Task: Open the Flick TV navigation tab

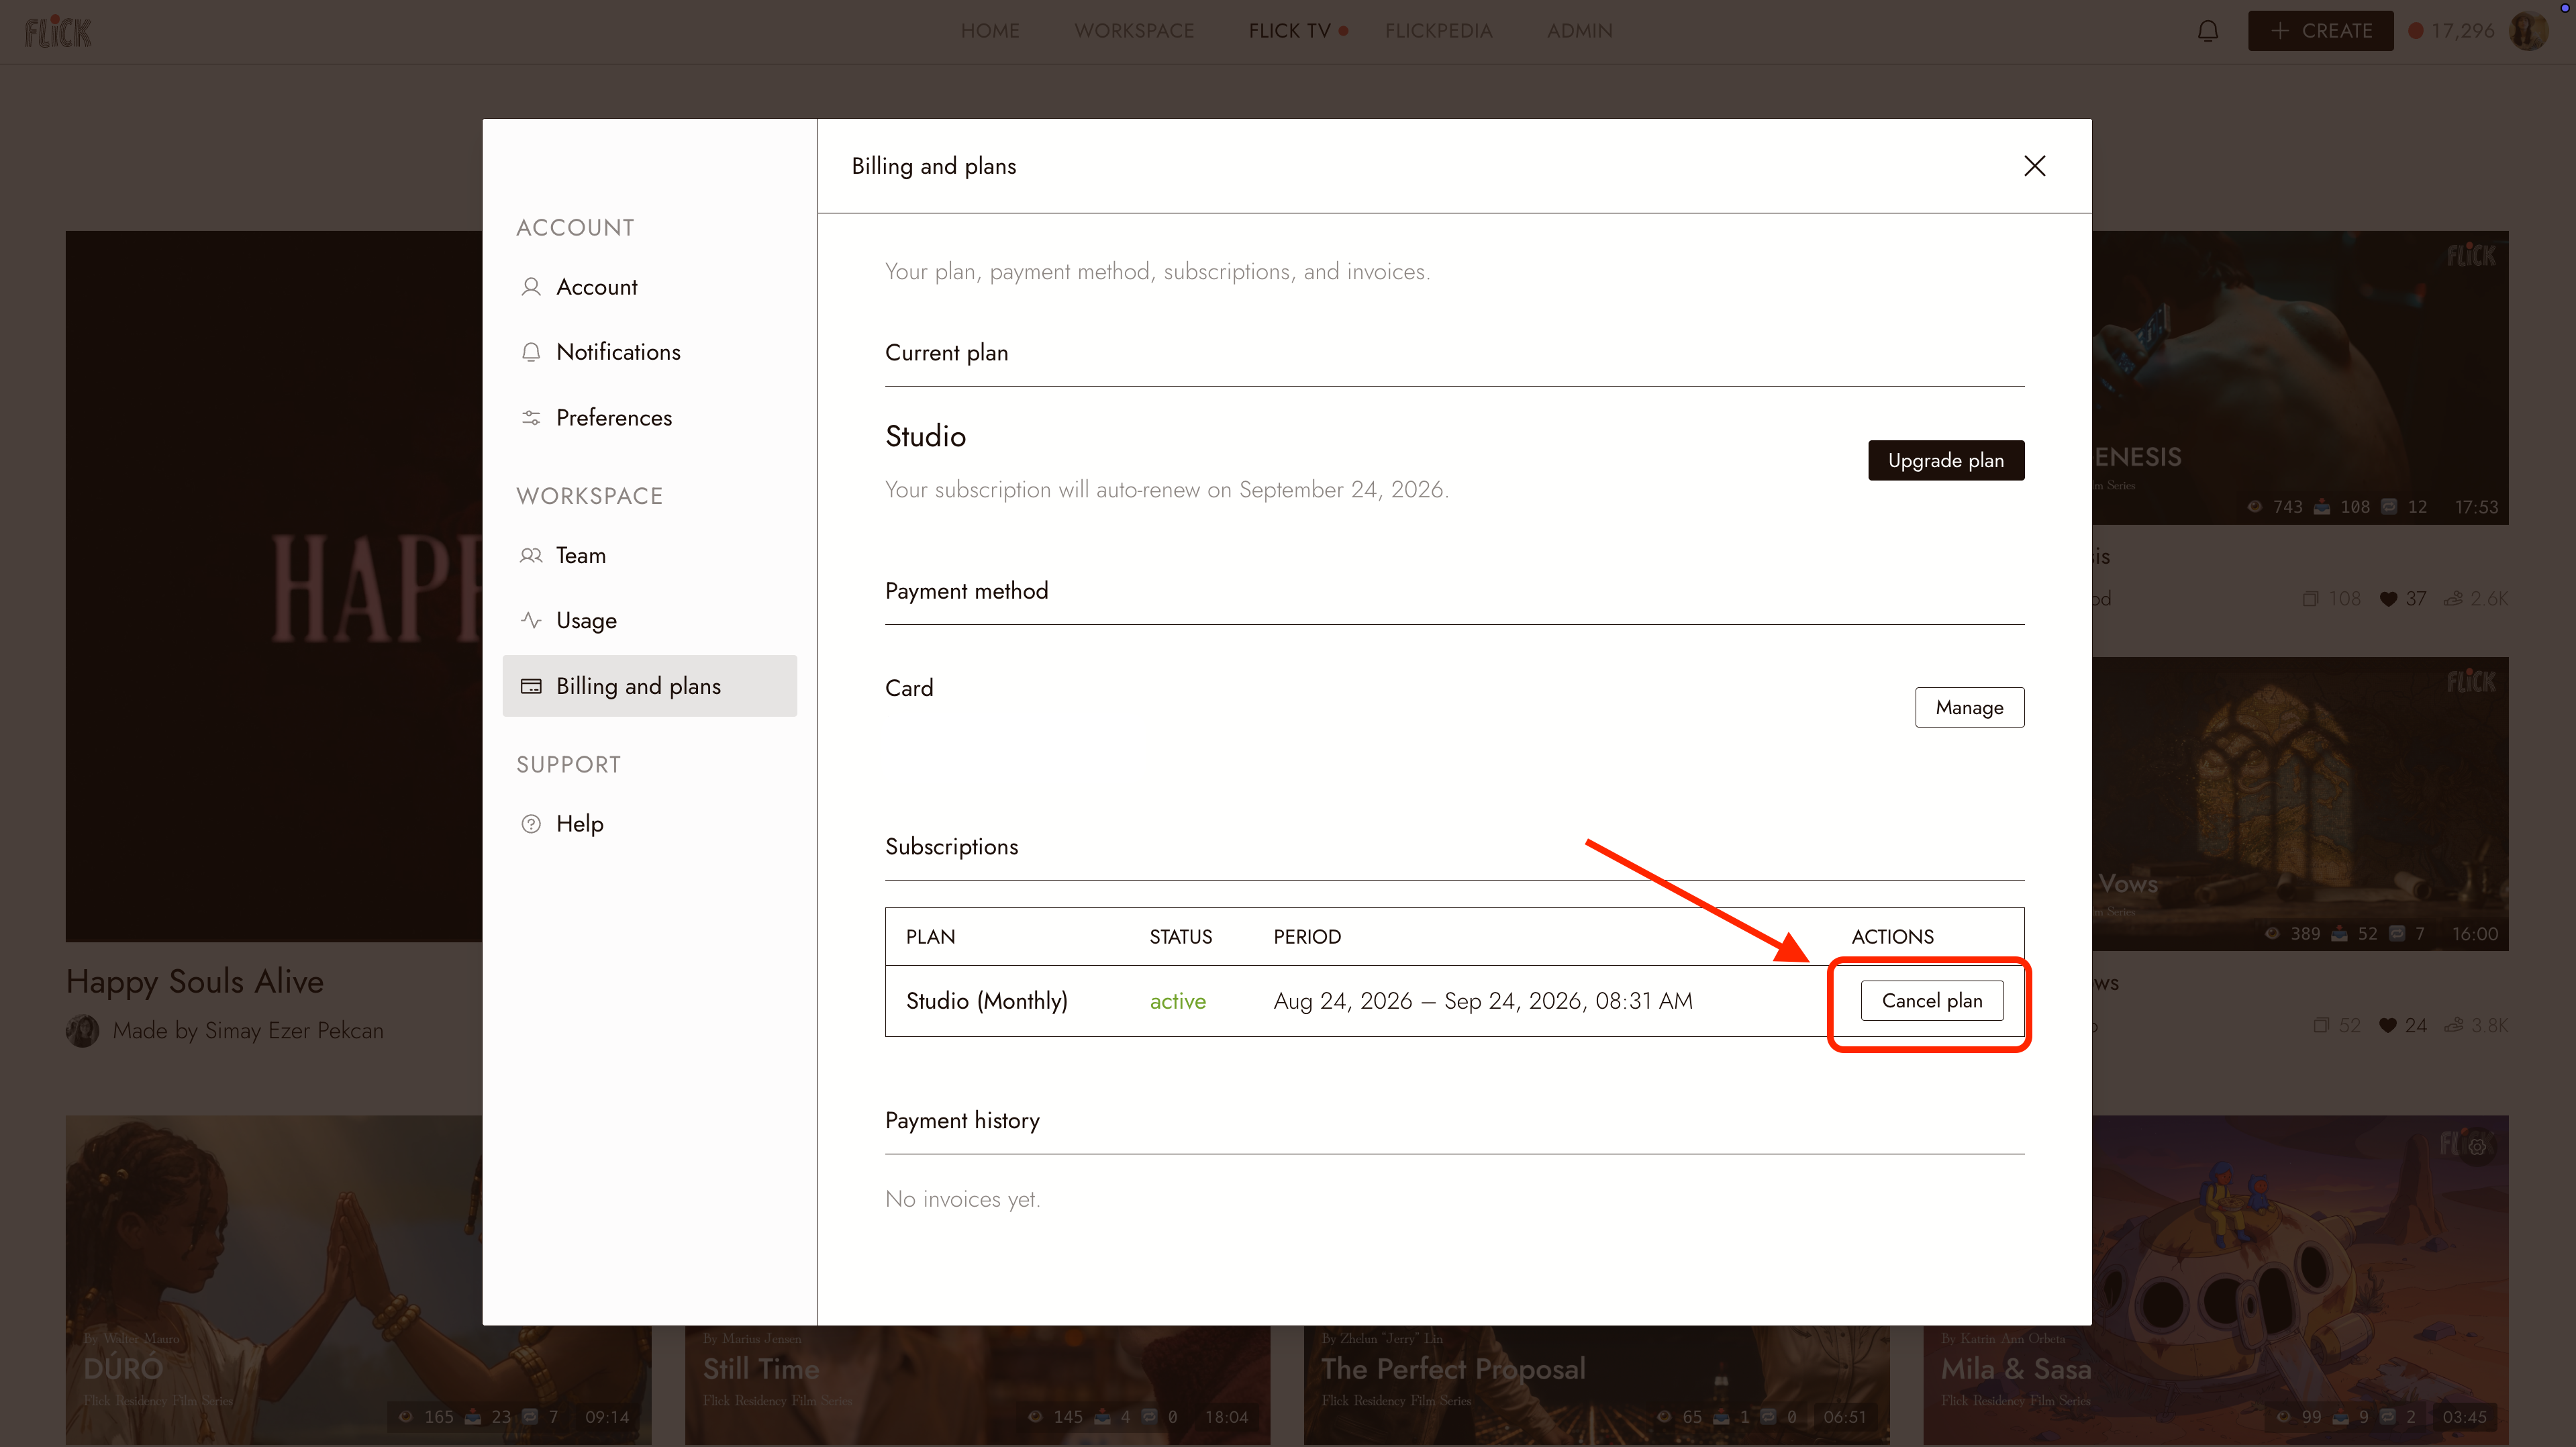Action: [x=1290, y=31]
